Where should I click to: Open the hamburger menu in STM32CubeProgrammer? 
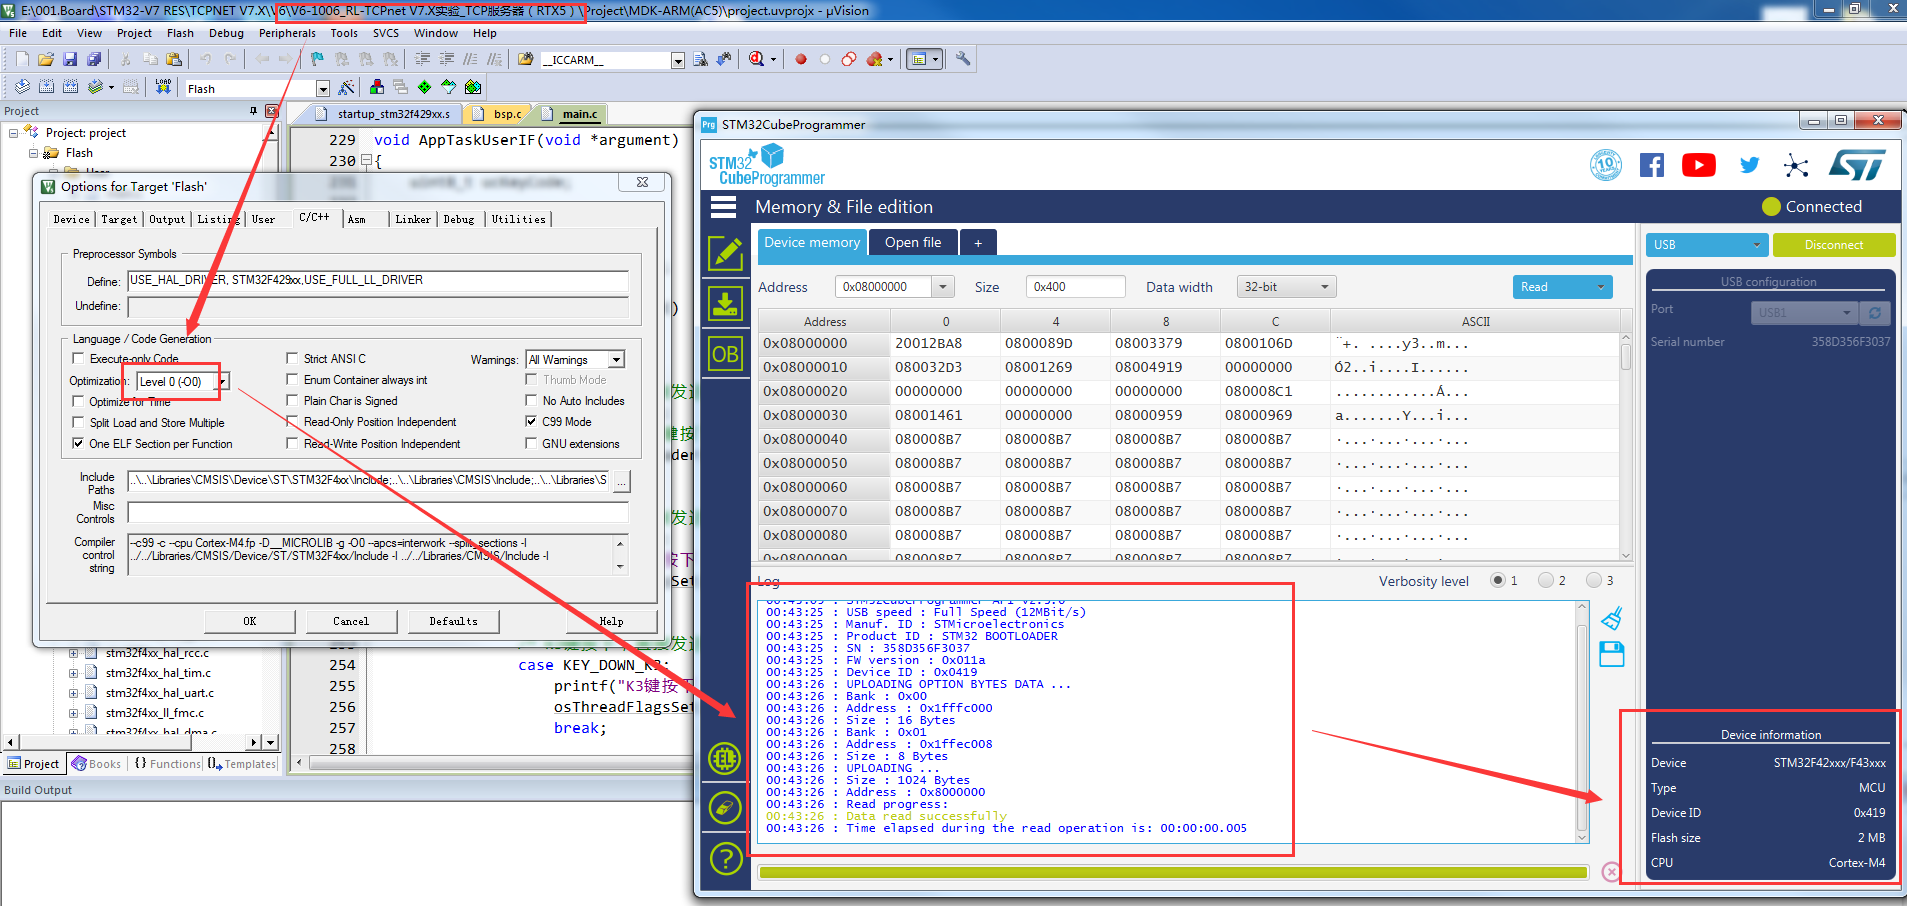pyautogui.click(x=723, y=207)
